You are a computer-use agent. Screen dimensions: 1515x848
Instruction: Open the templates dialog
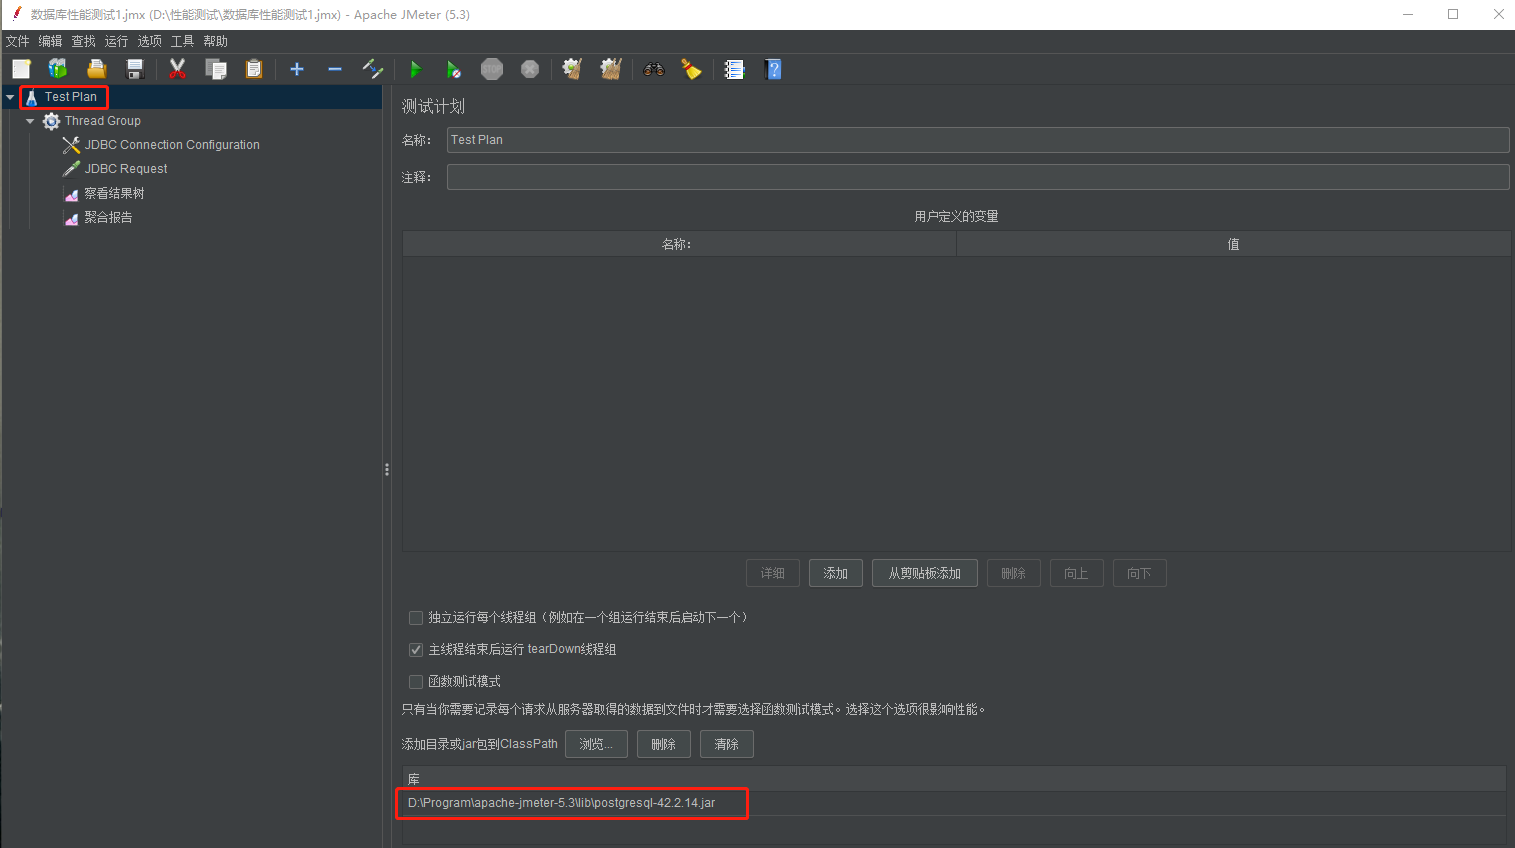click(57, 69)
